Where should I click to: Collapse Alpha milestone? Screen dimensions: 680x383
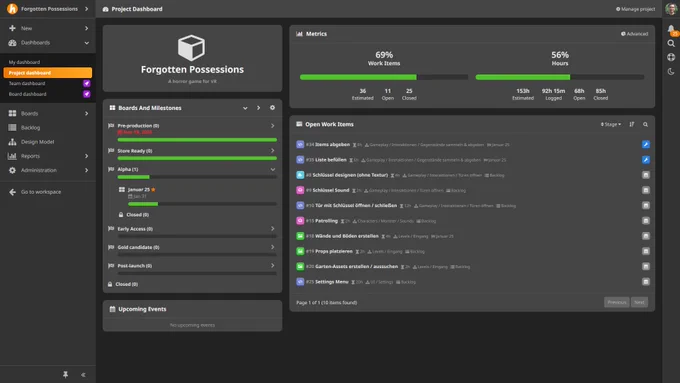click(272, 169)
